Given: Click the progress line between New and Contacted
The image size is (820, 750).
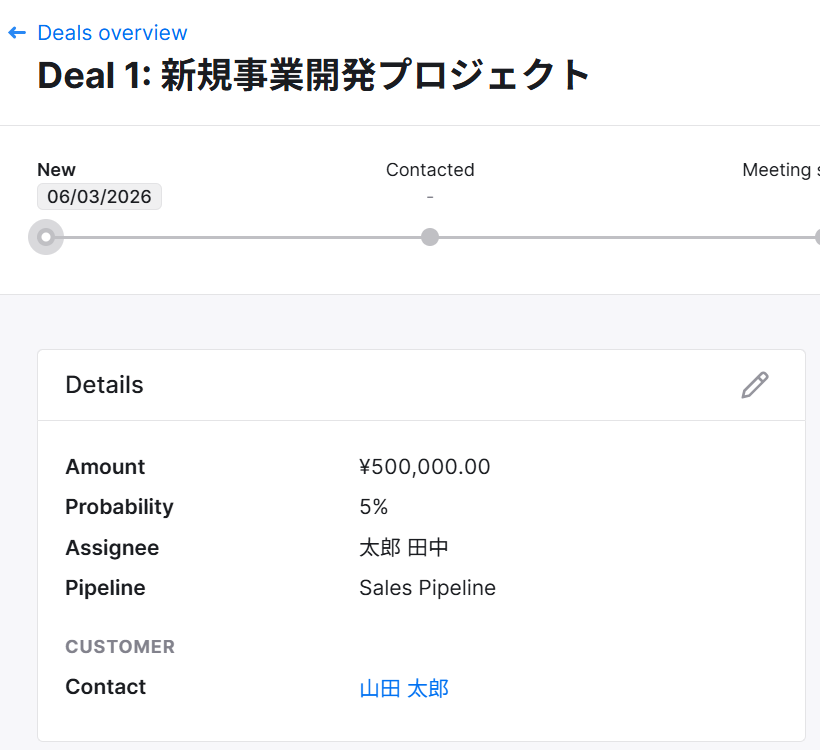Looking at the screenshot, I should (x=240, y=237).
